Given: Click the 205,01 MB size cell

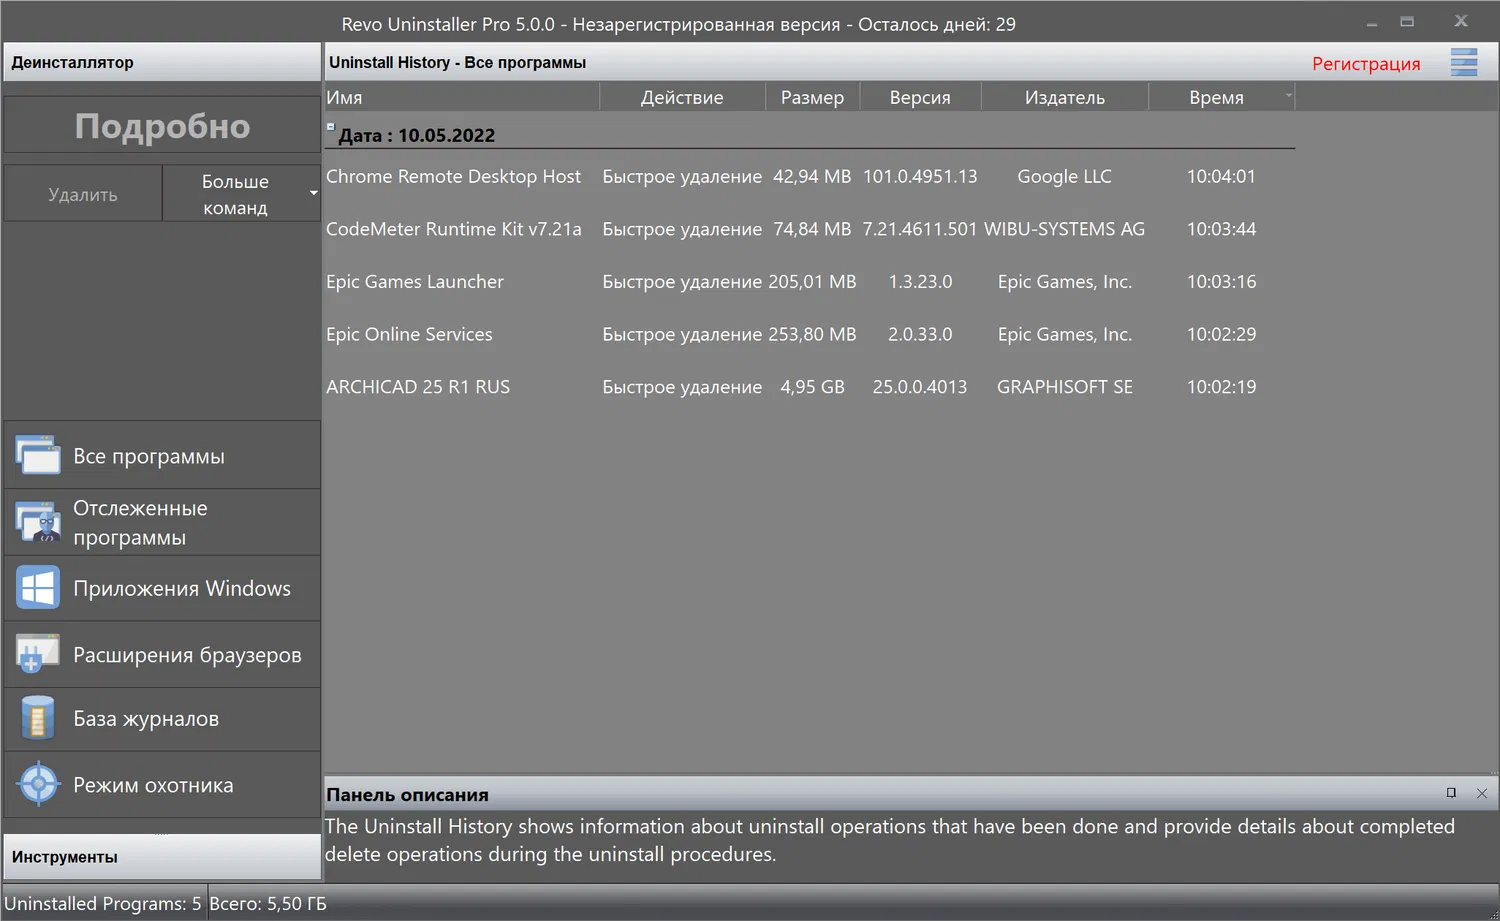Looking at the screenshot, I should tap(812, 282).
